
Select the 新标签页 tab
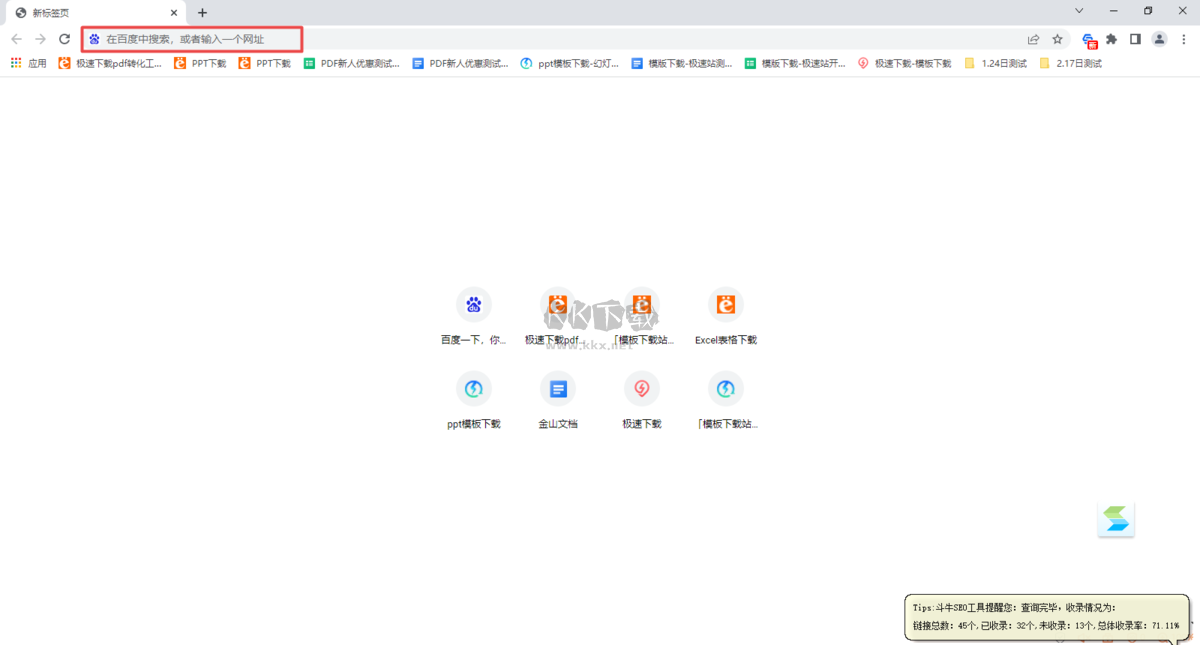coord(90,12)
